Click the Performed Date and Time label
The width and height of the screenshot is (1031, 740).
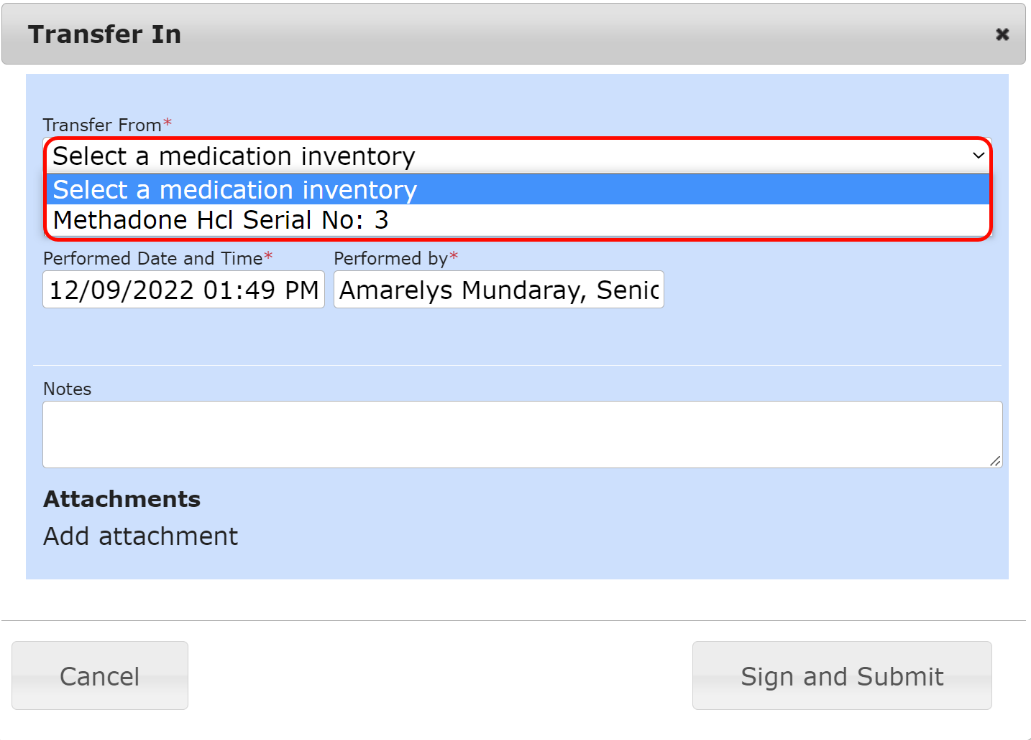pos(152,258)
